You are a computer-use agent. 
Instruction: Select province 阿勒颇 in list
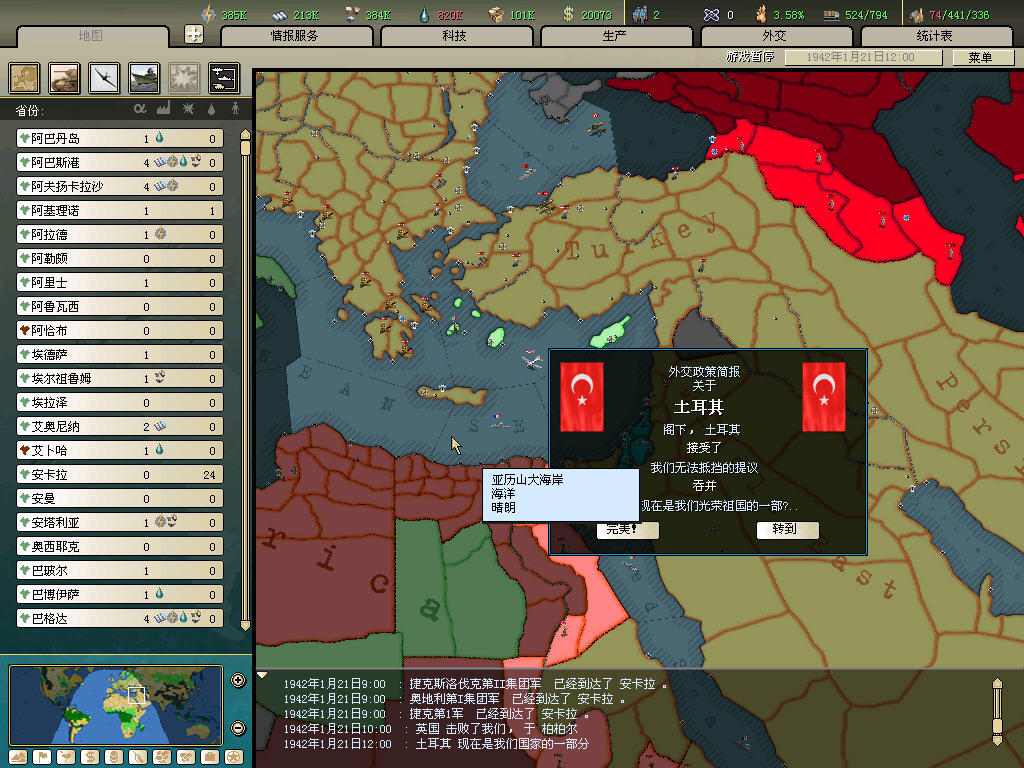120,259
